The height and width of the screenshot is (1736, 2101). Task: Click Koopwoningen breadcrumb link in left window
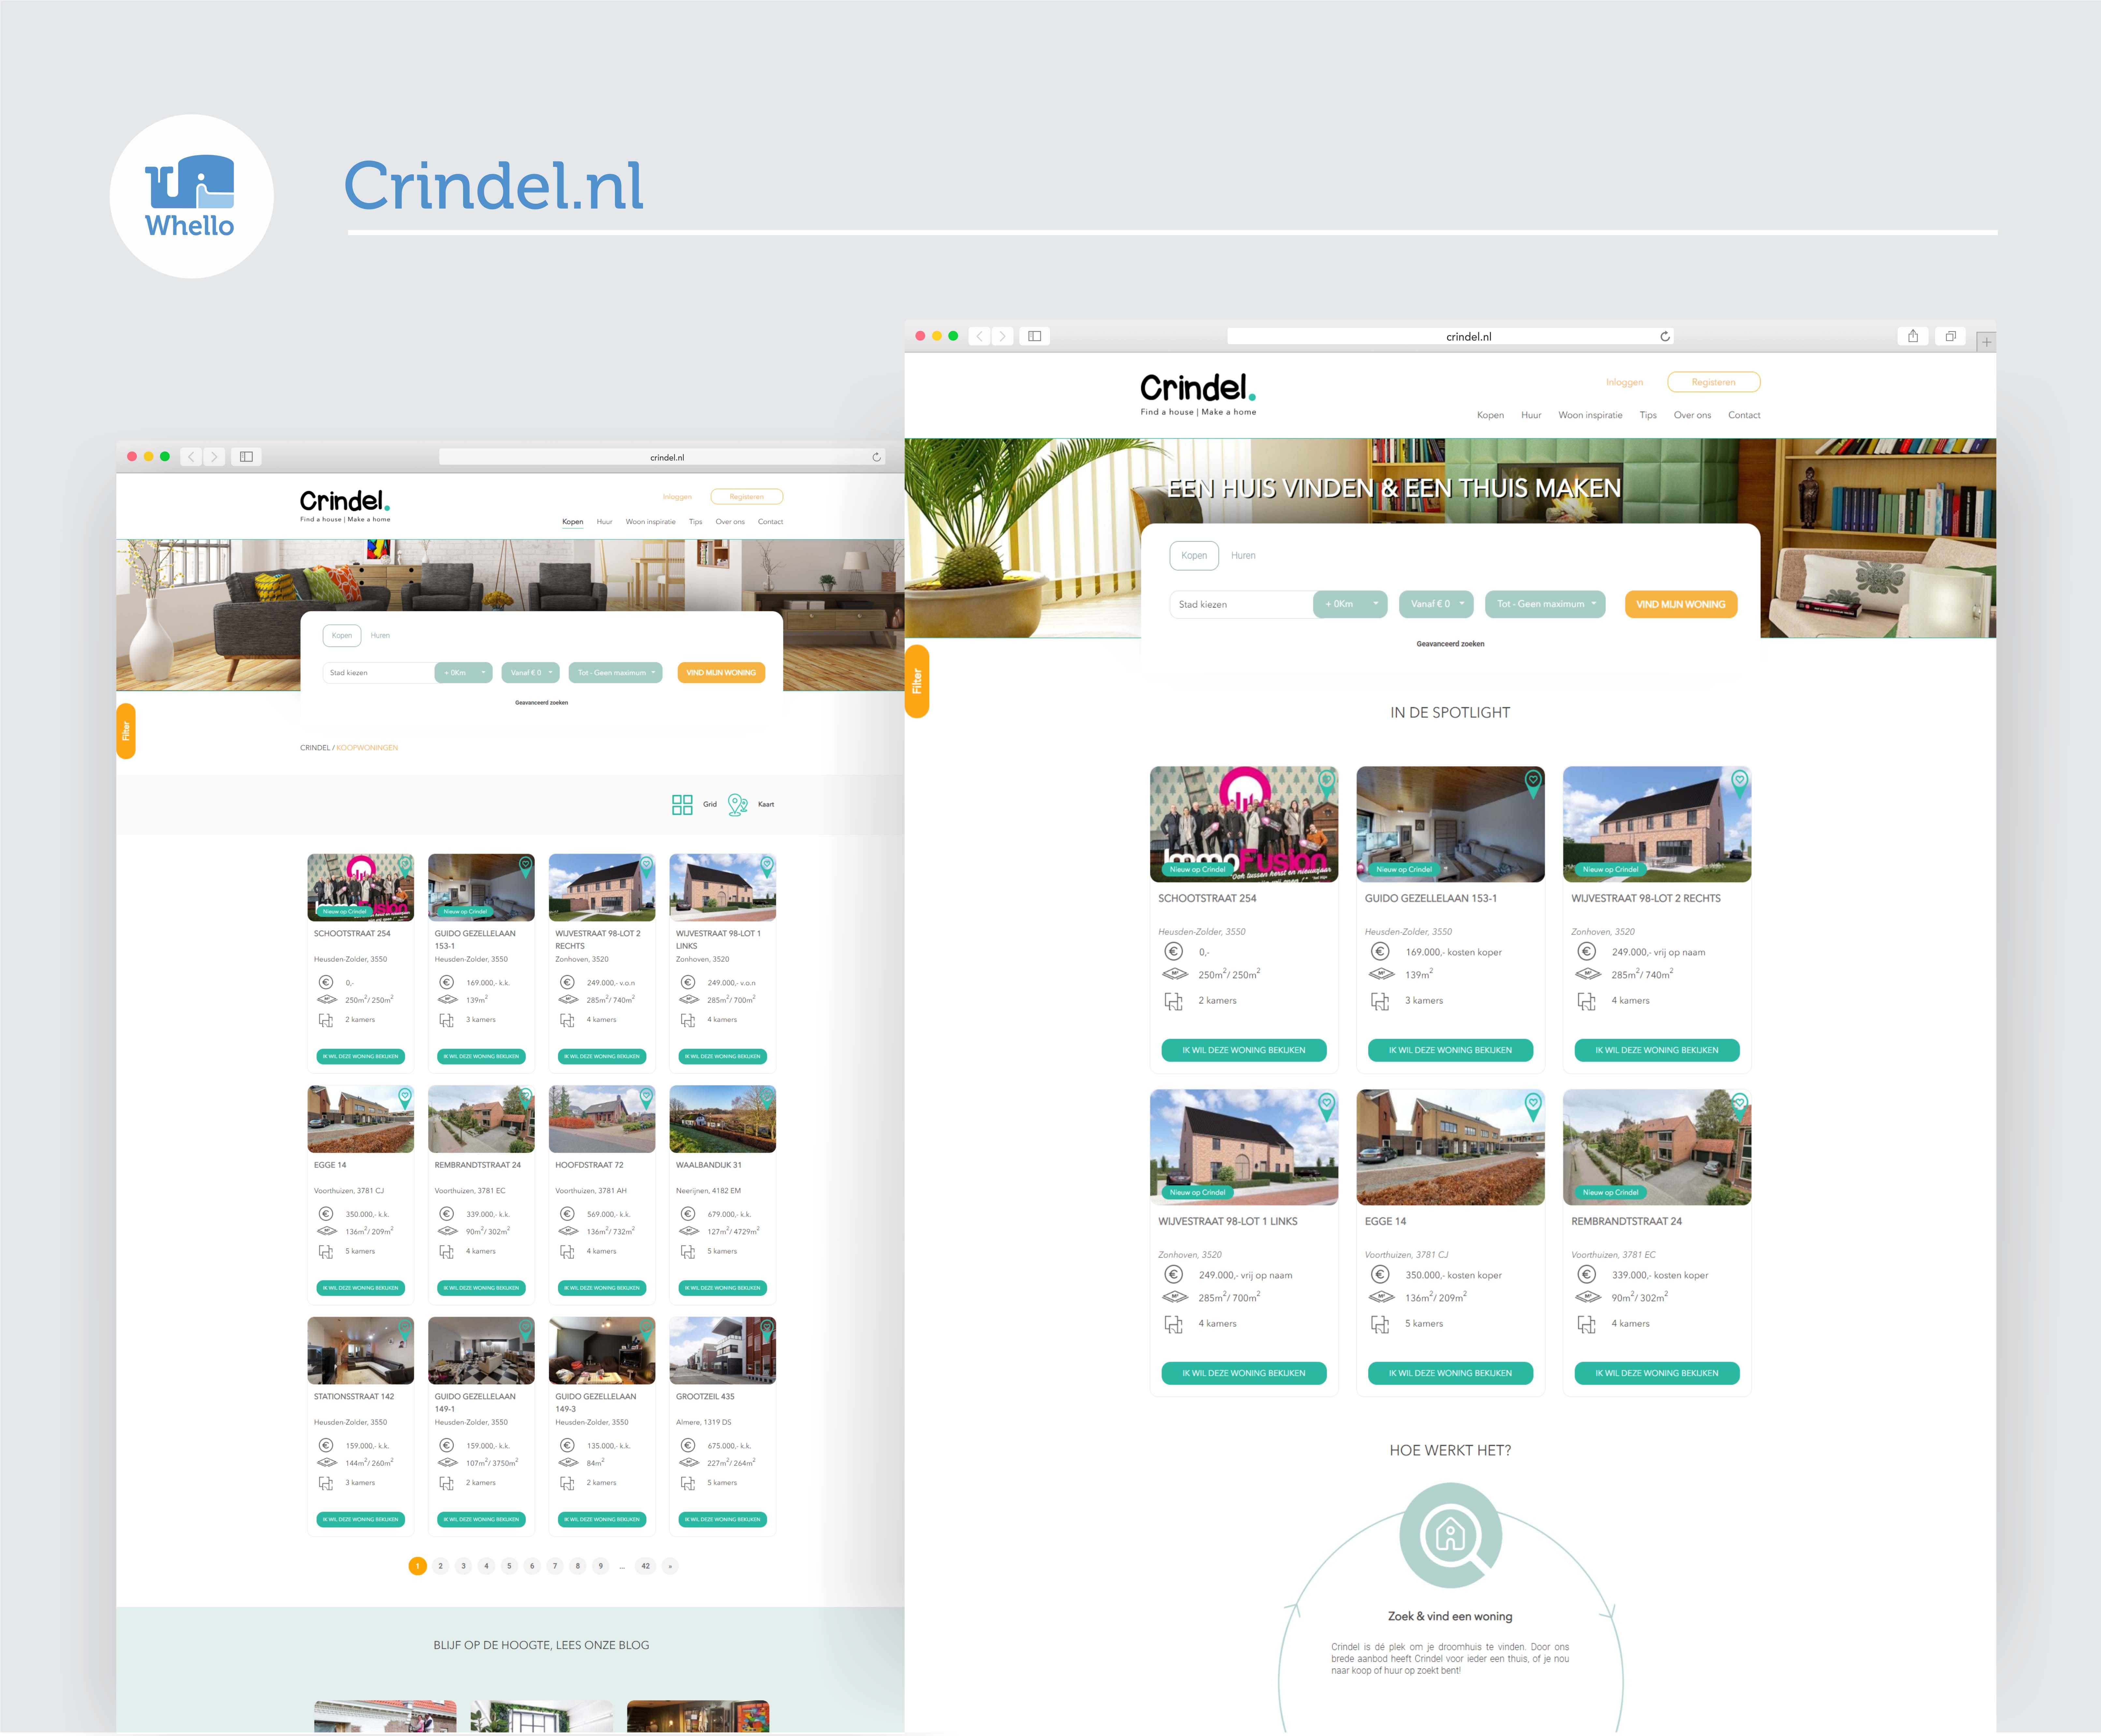tap(367, 748)
